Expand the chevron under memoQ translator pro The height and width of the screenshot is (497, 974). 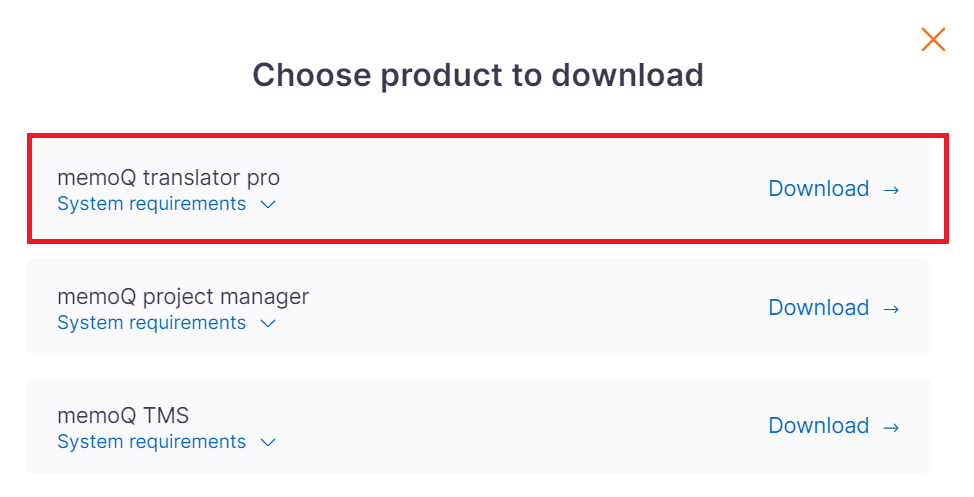pyautogui.click(x=267, y=205)
